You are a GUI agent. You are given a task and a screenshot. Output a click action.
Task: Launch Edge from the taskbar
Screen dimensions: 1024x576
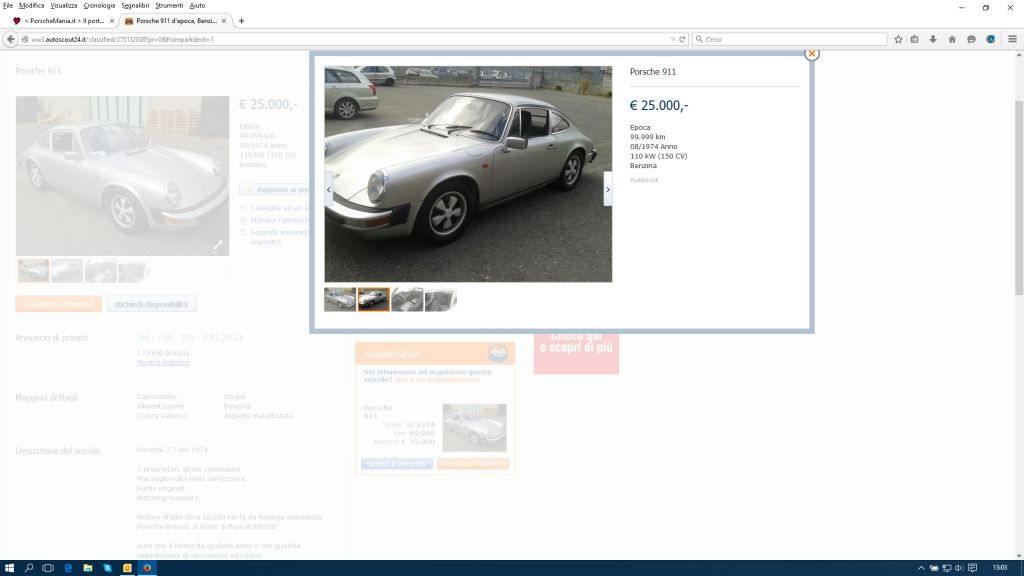(68, 568)
